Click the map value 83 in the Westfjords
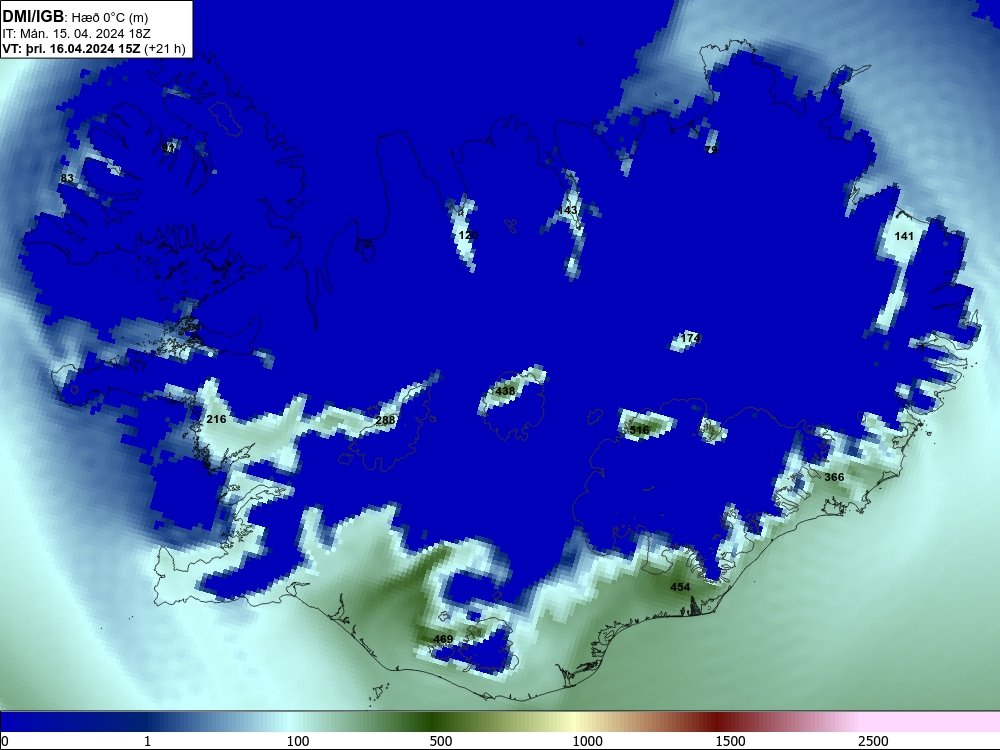The image size is (1000, 750). click(67, 178)
